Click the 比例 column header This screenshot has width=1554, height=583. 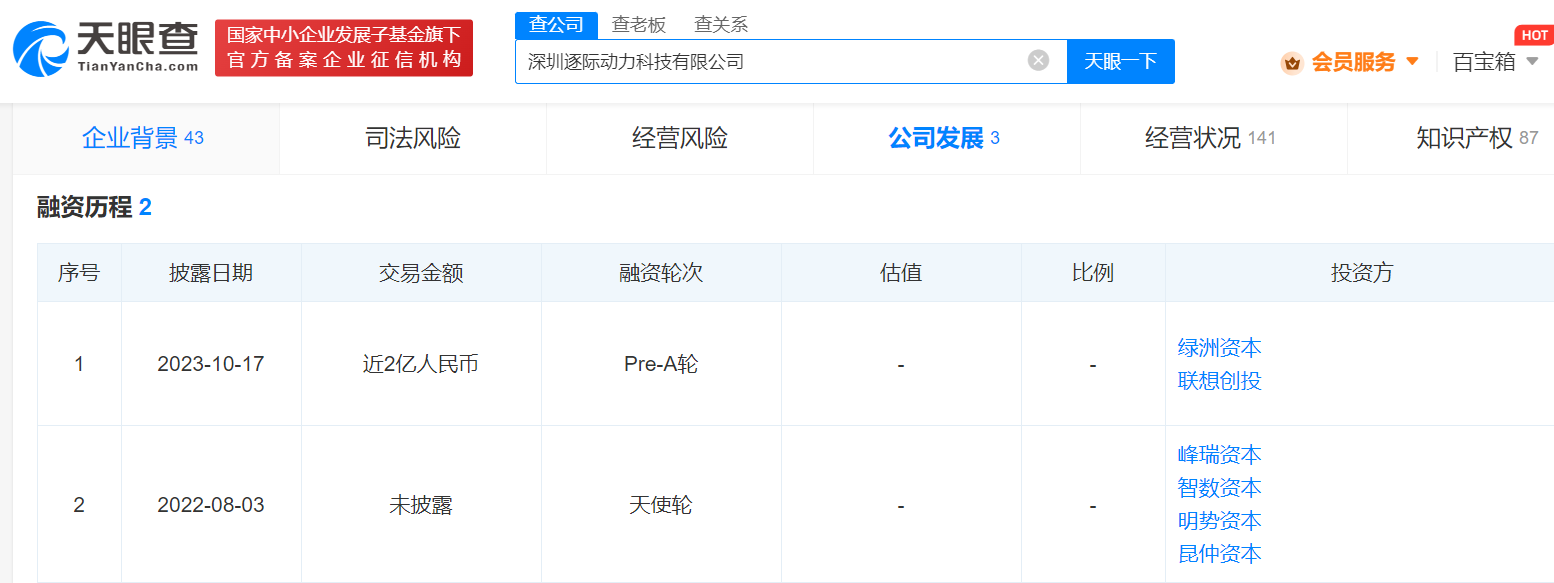(x=1093, y=273)
